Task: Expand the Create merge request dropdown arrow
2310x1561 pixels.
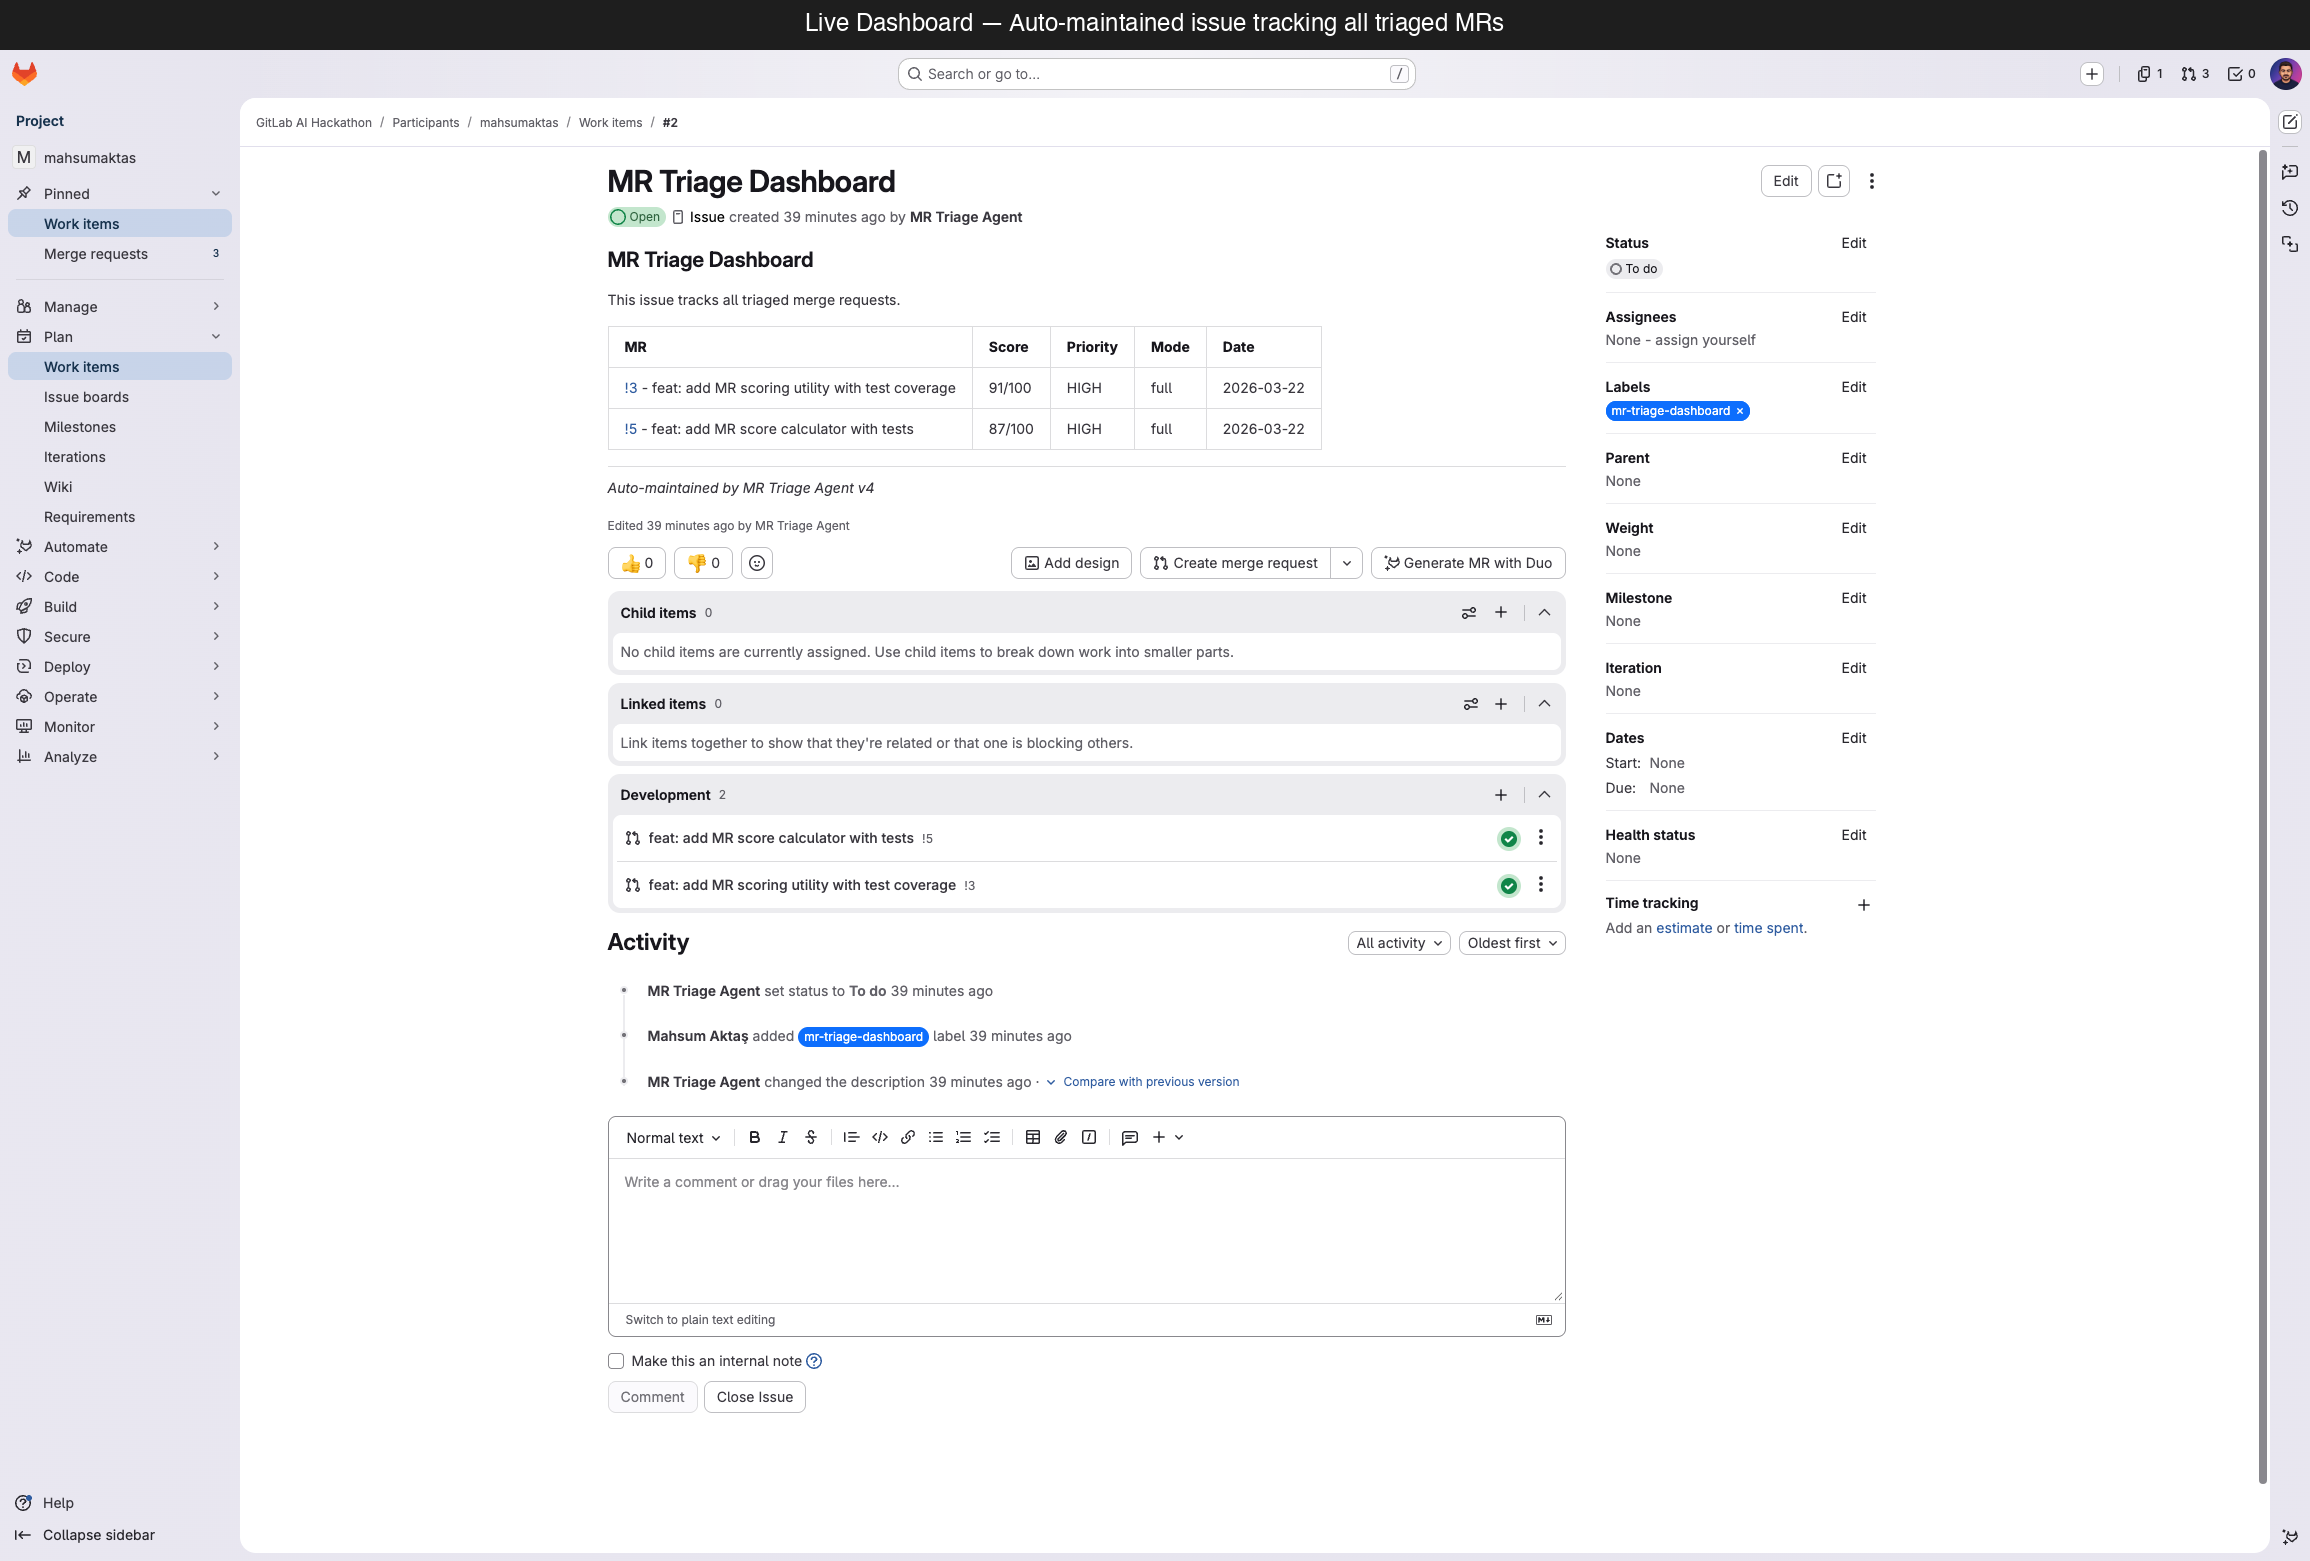Action: point(1347,563)
